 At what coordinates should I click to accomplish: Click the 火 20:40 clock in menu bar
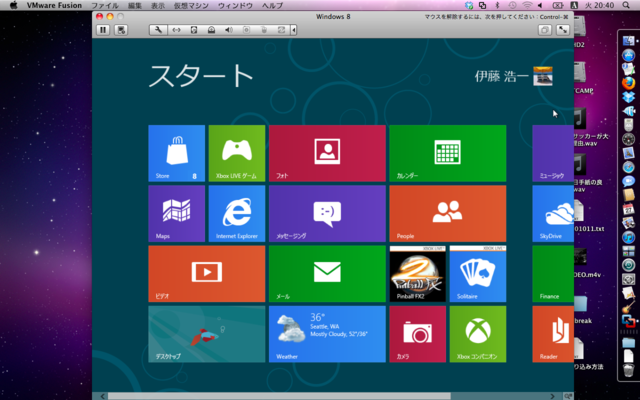(x=600, y=5)
